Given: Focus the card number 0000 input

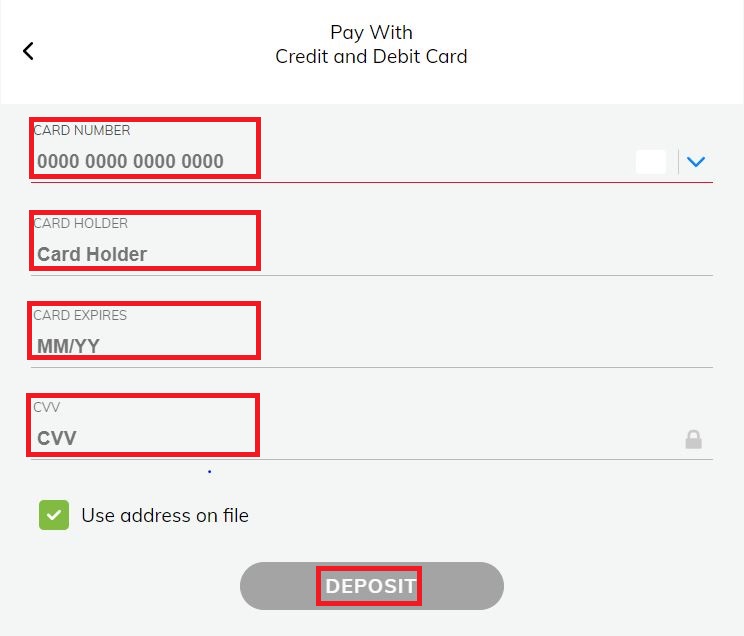Looking at the screenshot, I should [x=130, y=162].
